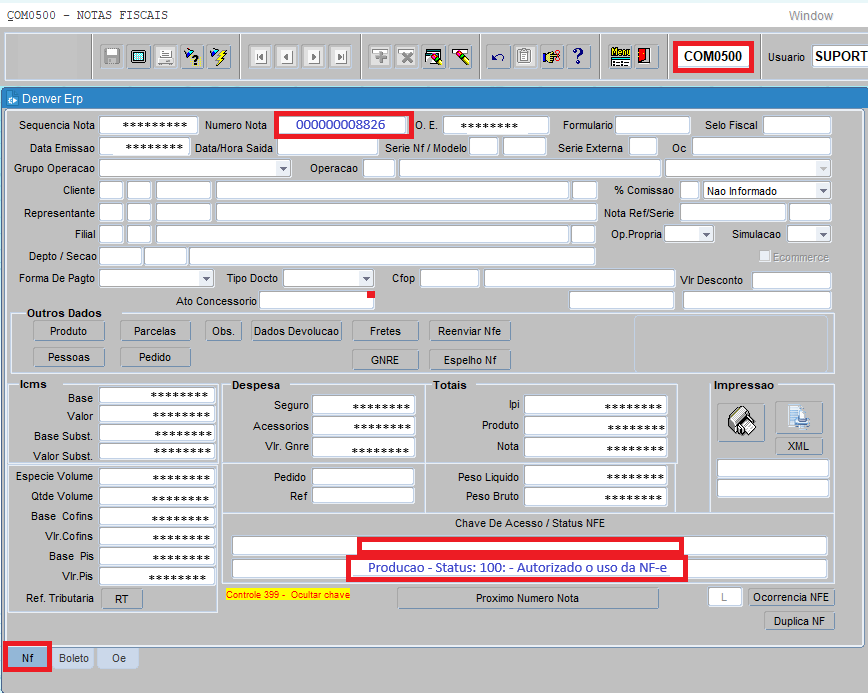Click into the Numero Nota field
The height and width of the screenshot is (693, 868).
(340, 125)
